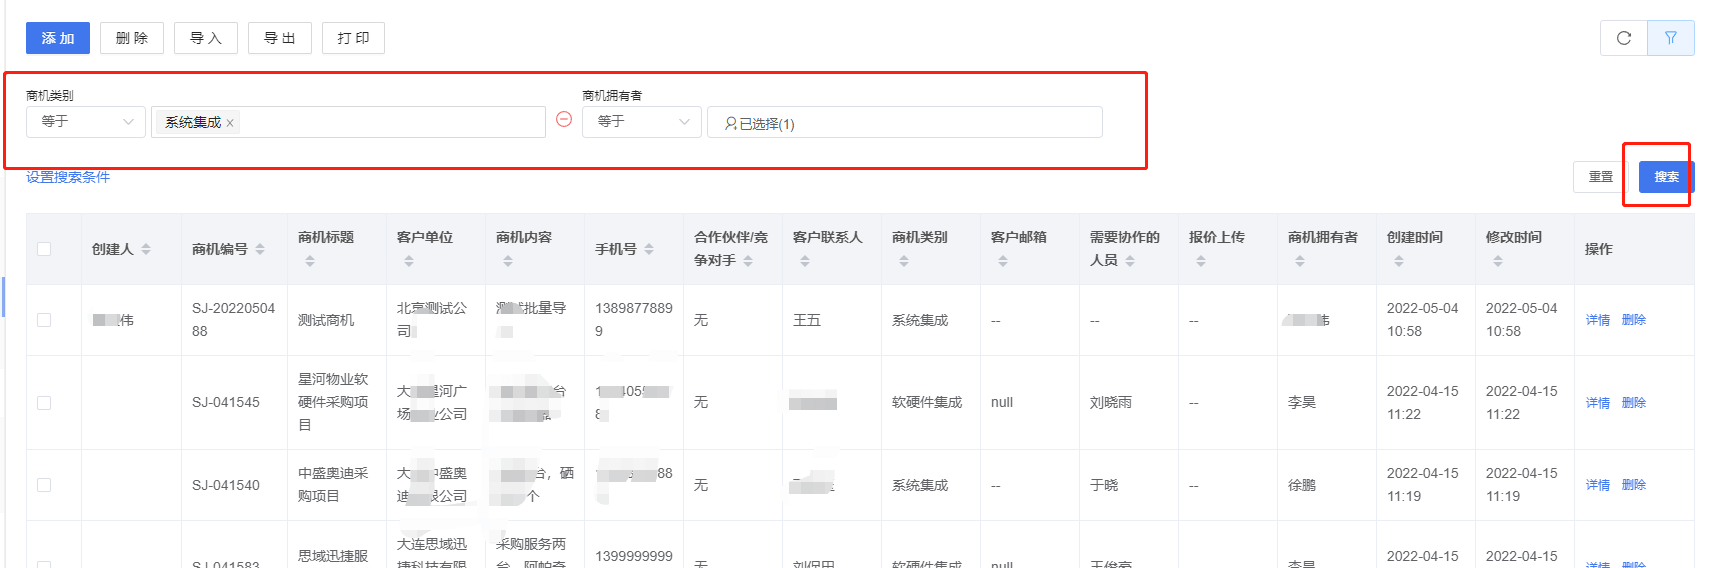Open 详情 for row SJ-041540

[x=1598, y=485]
